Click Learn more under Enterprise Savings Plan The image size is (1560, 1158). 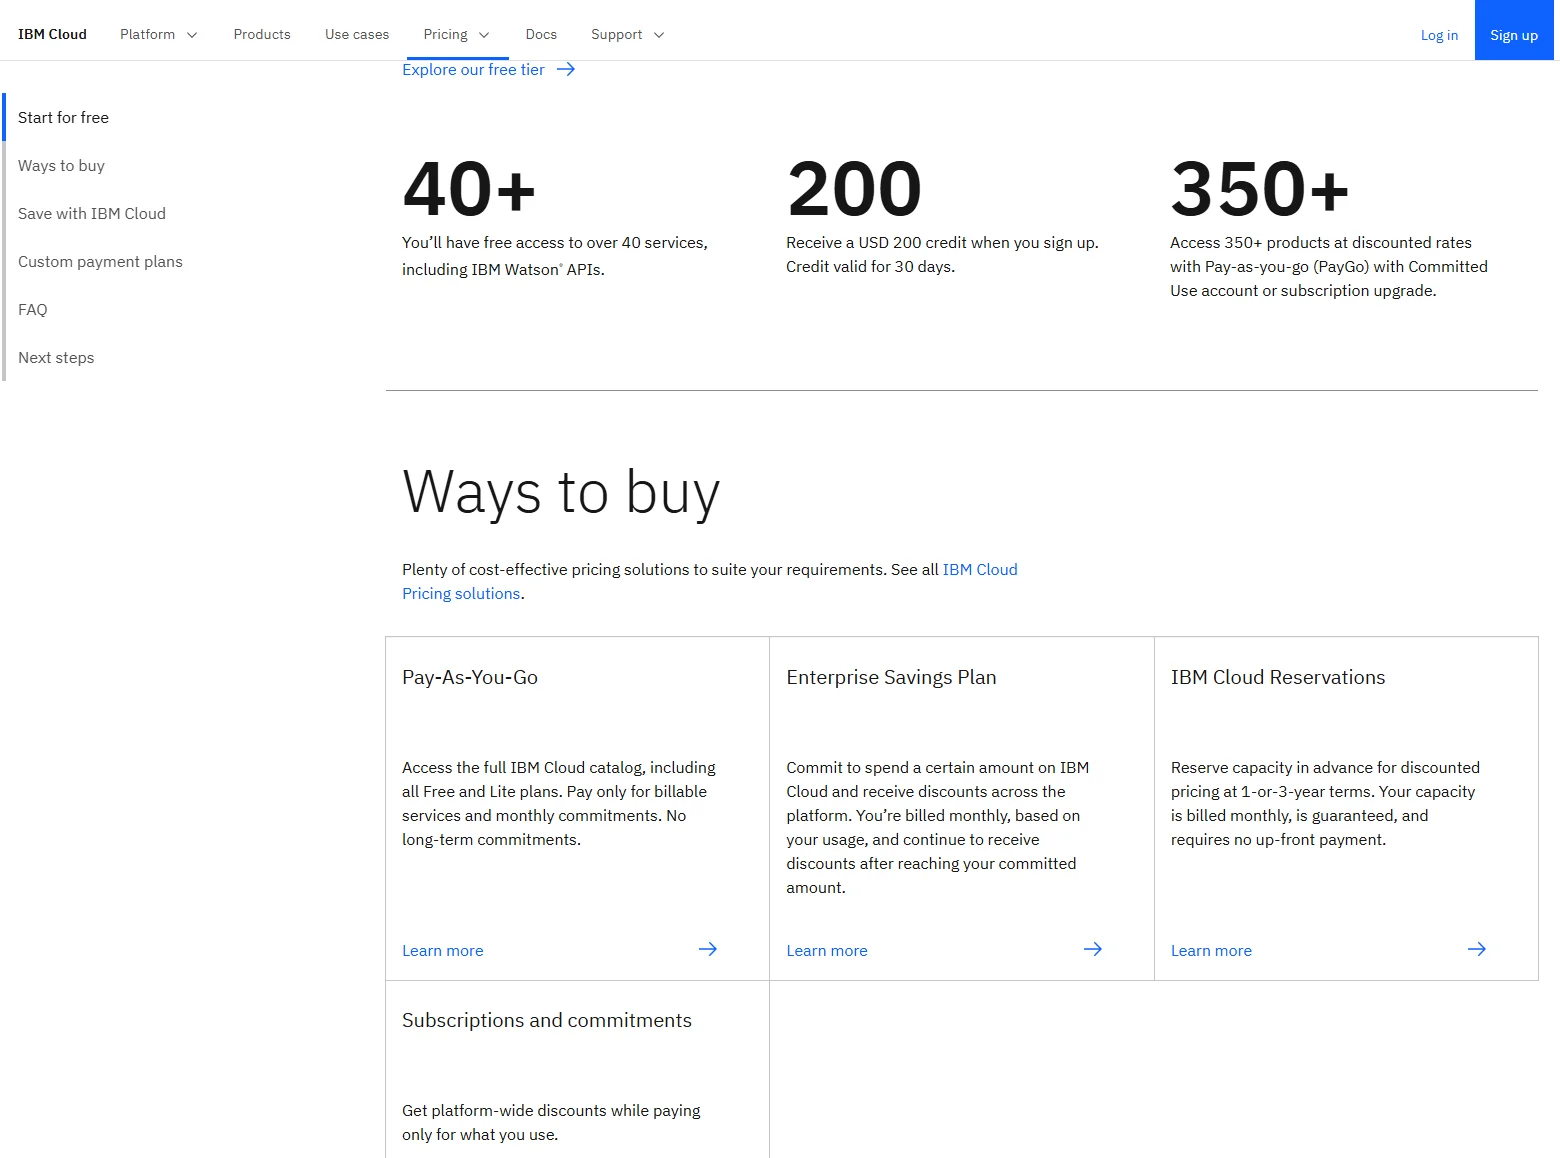click(x=827, y=951)
